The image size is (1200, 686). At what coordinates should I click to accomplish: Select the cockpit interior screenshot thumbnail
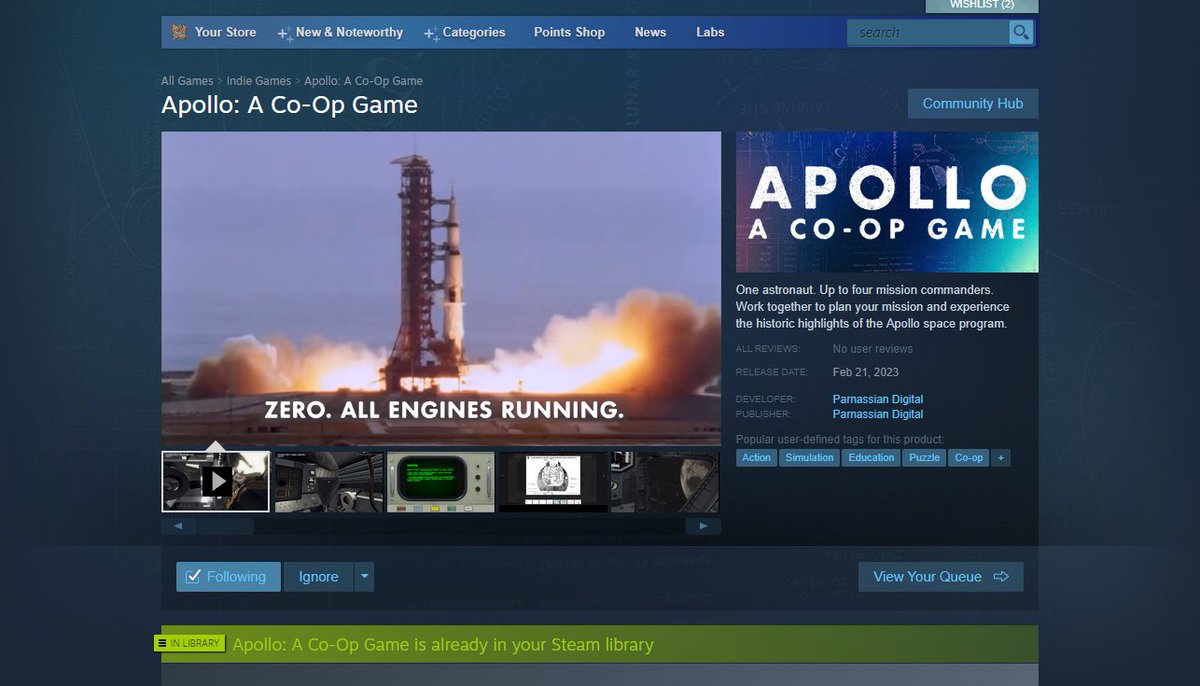pos(329,482)
